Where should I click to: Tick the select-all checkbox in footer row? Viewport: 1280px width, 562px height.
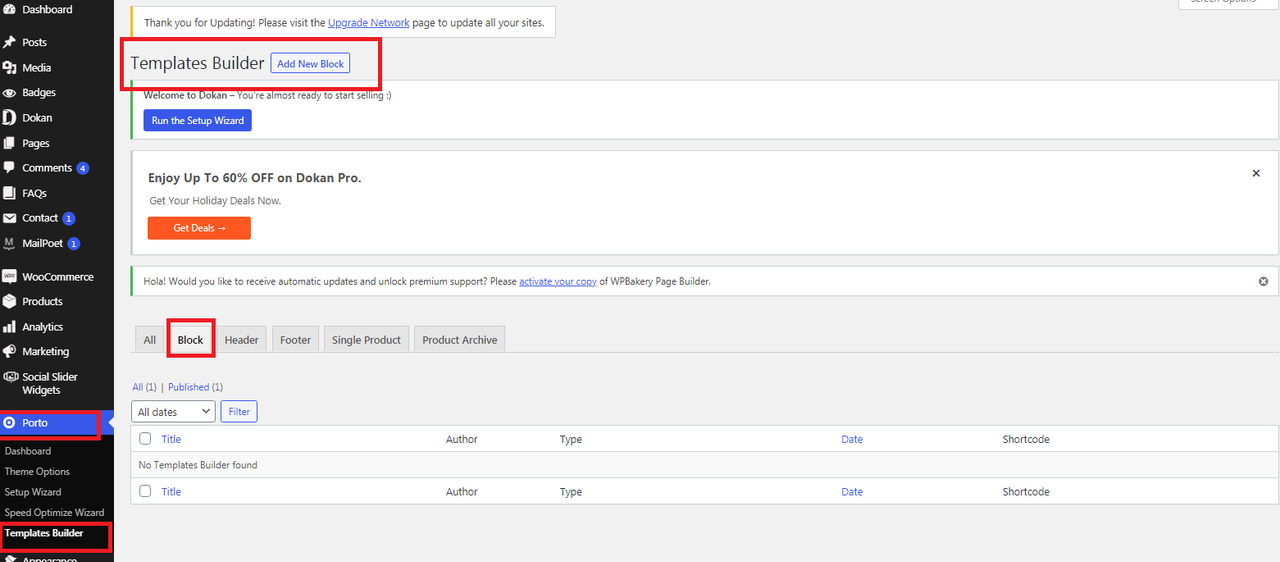click(146, 491)
